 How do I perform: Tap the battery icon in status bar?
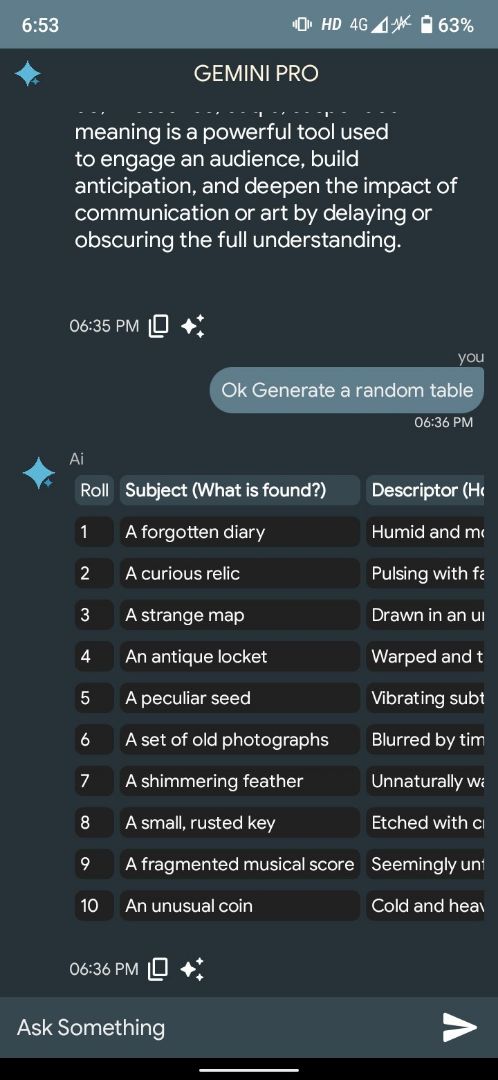pos(427,25)
